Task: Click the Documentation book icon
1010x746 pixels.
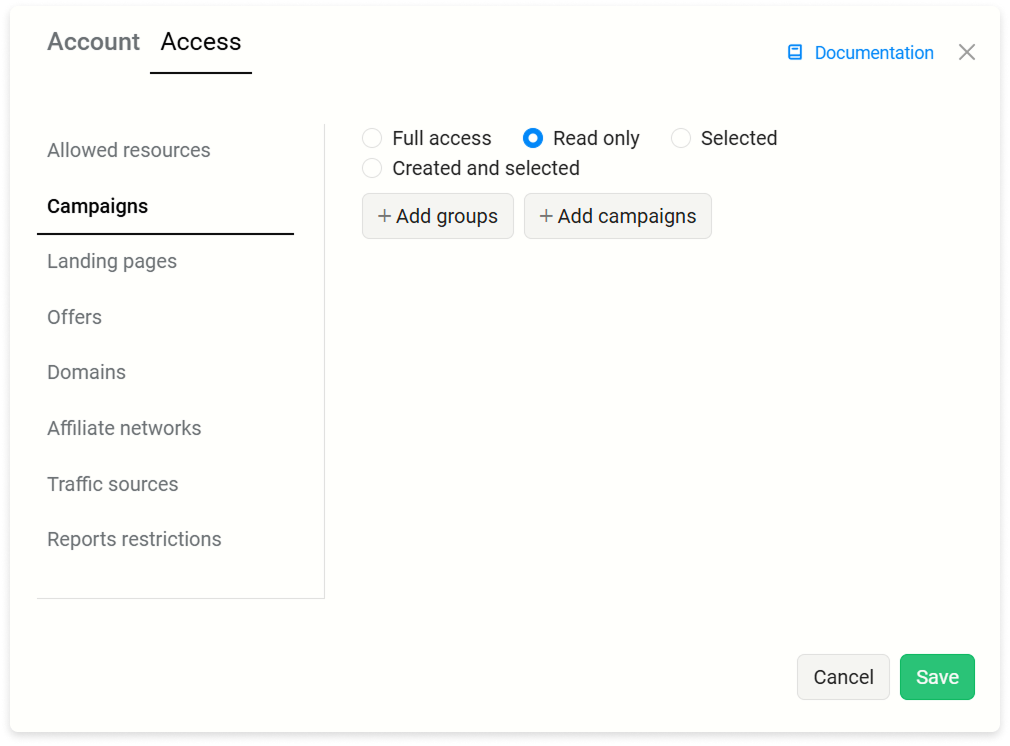Action: (795, 52)
